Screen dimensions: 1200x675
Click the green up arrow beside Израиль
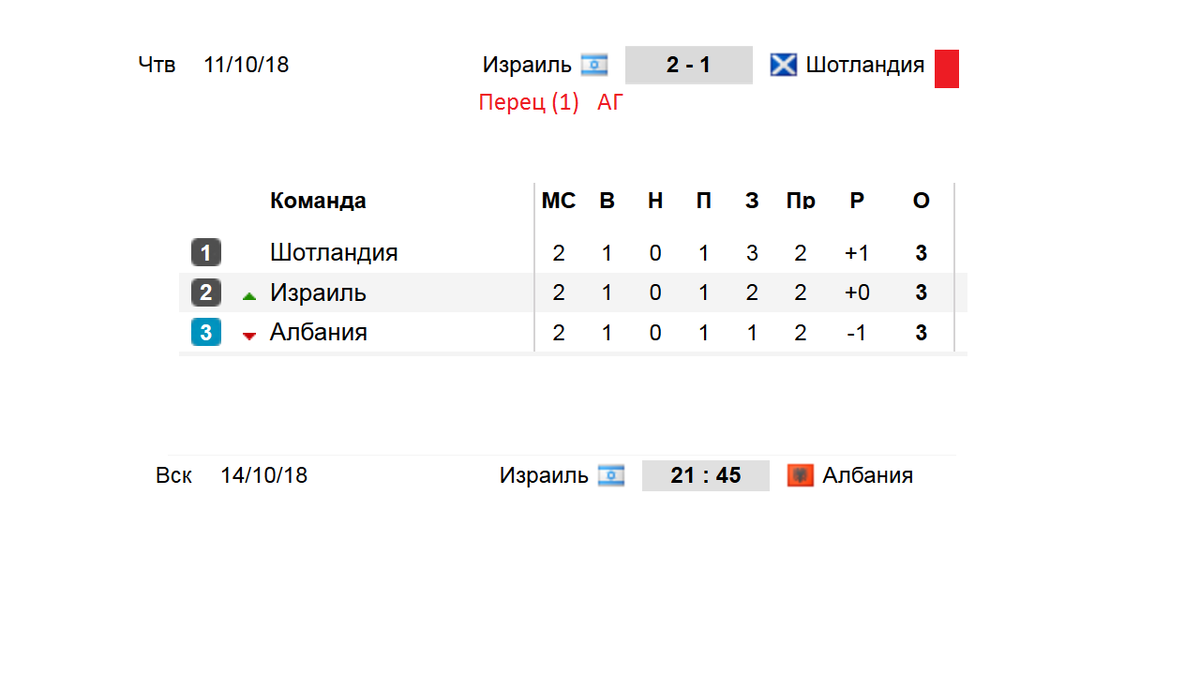249,296
